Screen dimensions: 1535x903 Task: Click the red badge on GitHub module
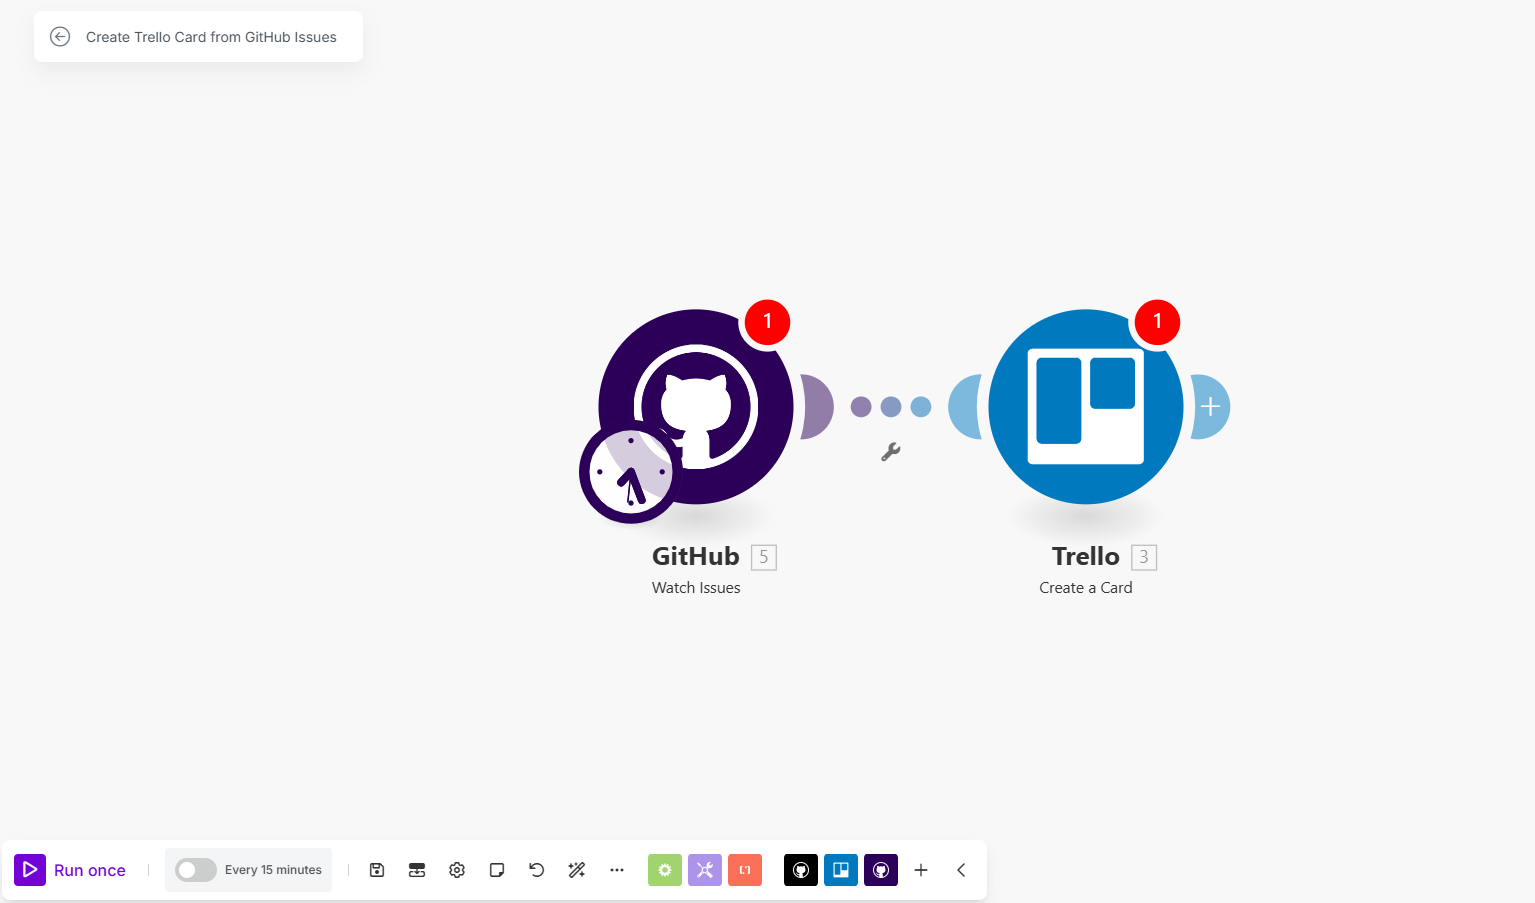pos(767,322)
